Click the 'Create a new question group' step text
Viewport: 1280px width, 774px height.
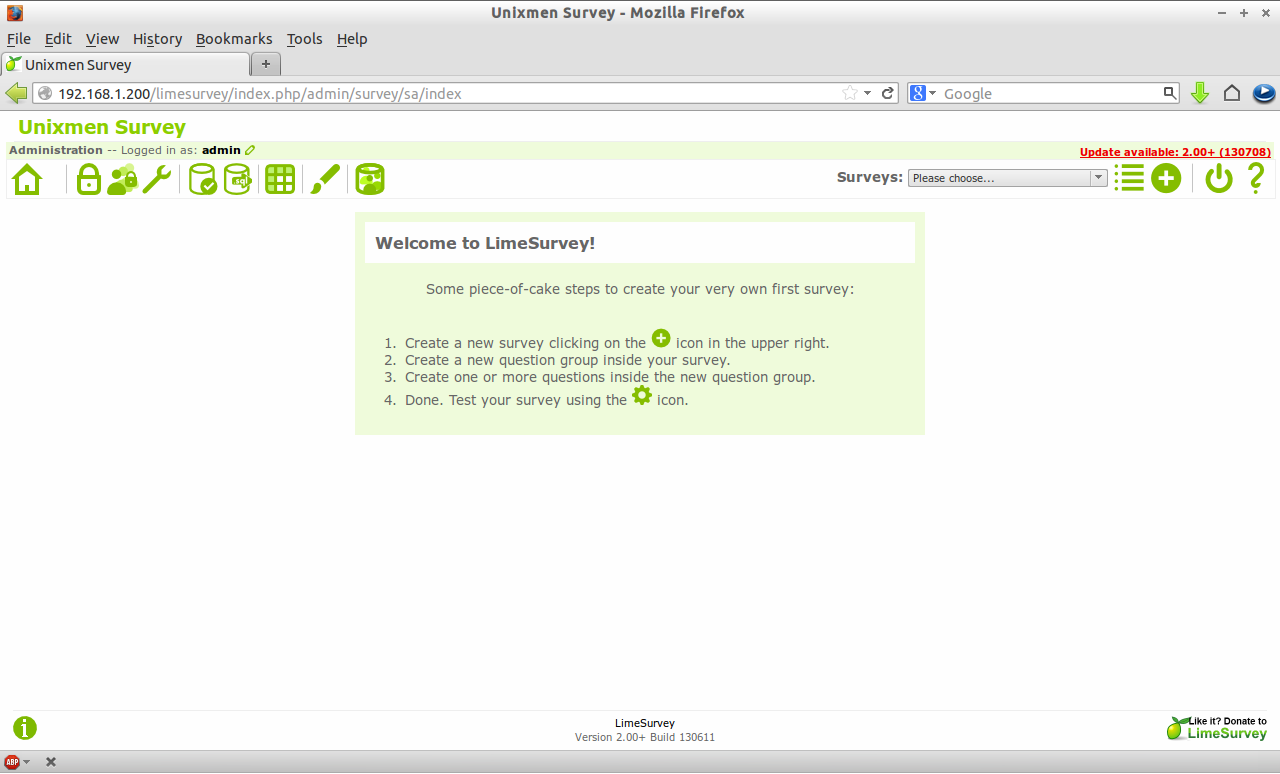[x=567, y=360]
